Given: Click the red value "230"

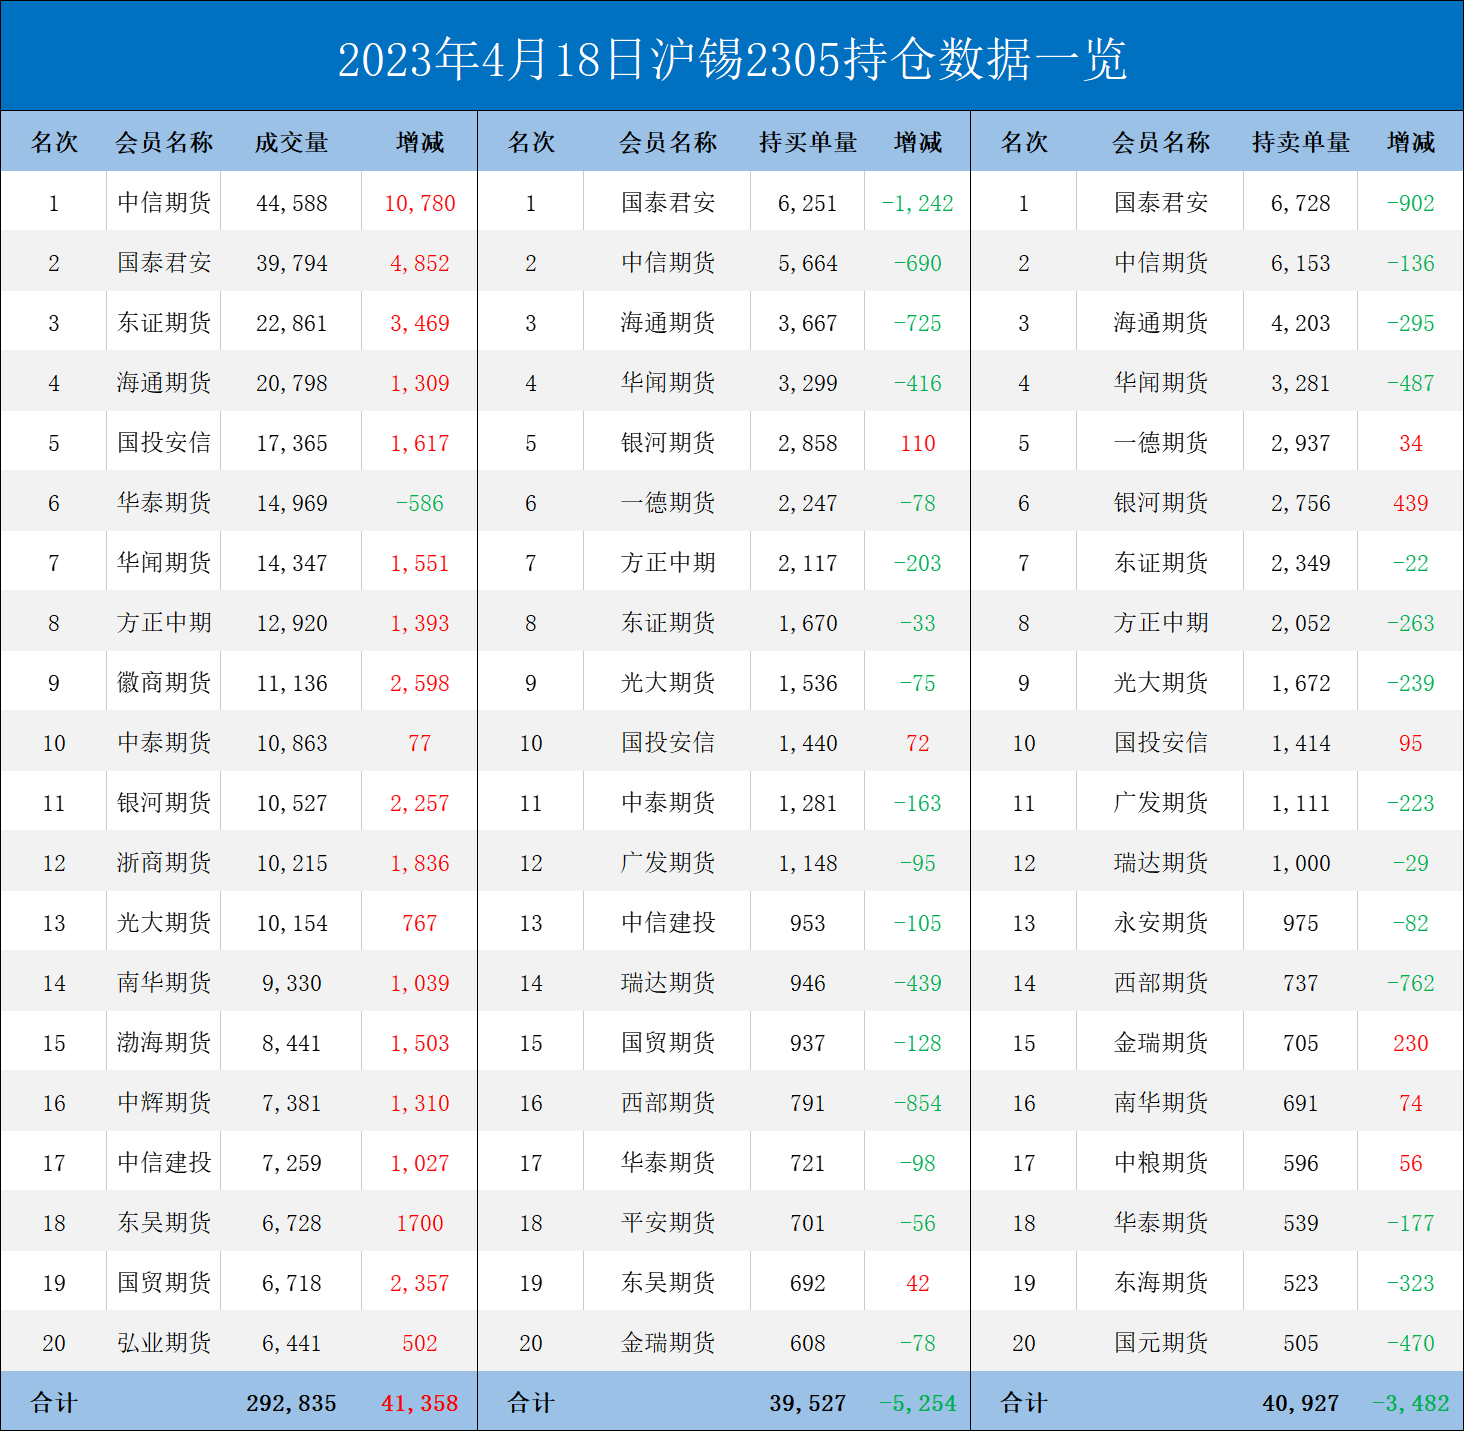Looking at the screenshot, I should [x=1411, y=1043].
